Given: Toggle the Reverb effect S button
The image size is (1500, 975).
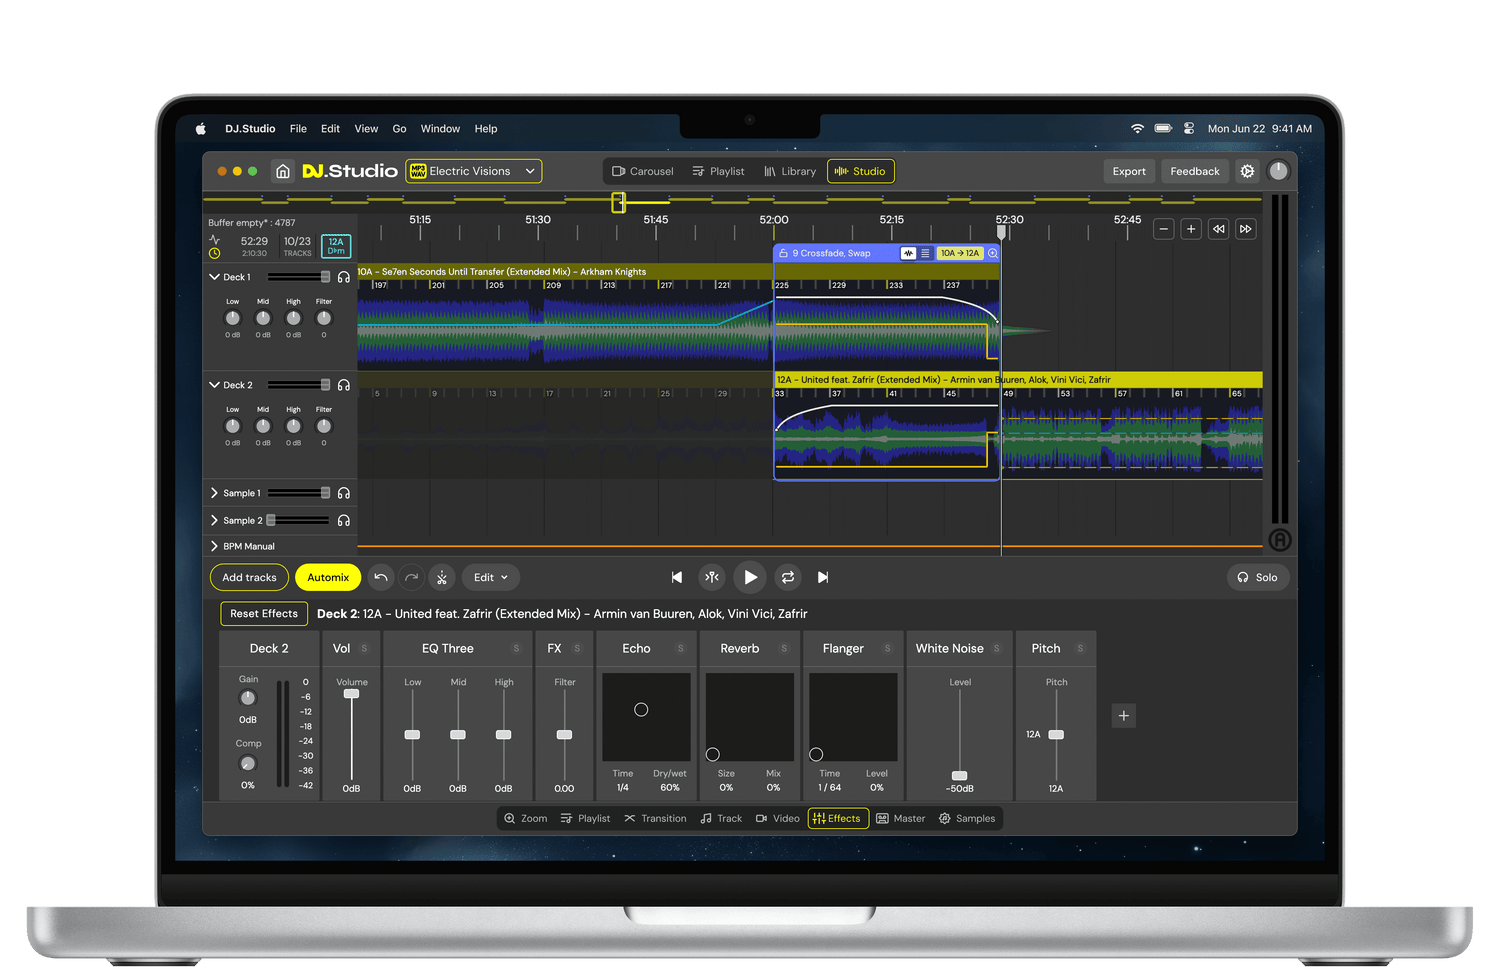Looking at the screenshot, I should coord(784,648).
